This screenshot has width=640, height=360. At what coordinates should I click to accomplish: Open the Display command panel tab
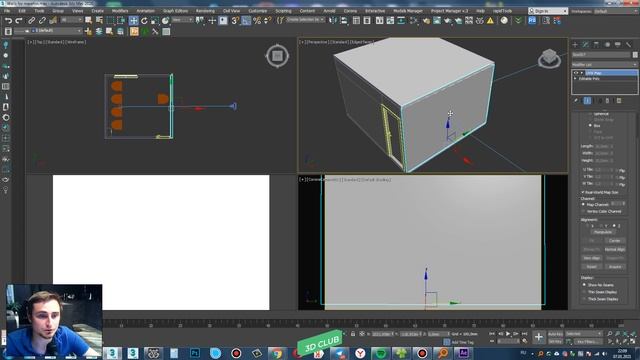click(618, 44)
